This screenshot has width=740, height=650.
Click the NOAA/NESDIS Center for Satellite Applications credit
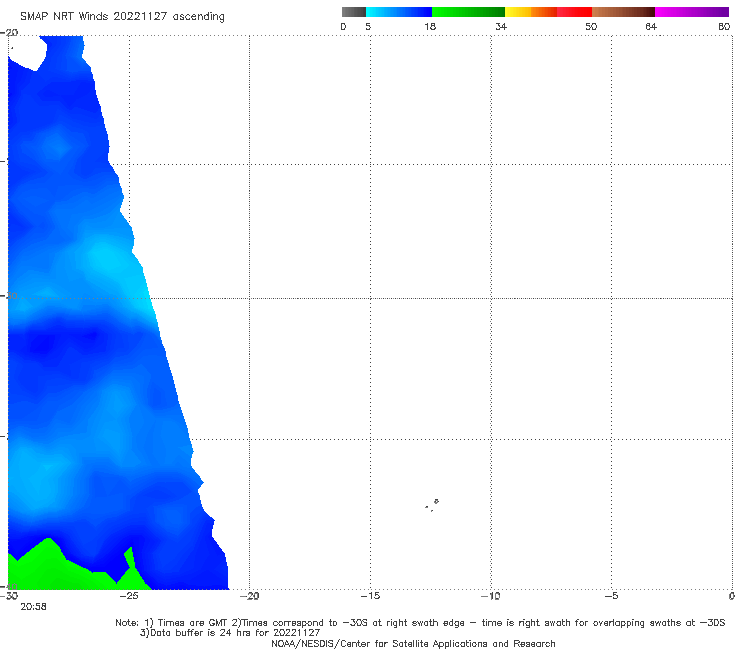(x=413, y=643)
